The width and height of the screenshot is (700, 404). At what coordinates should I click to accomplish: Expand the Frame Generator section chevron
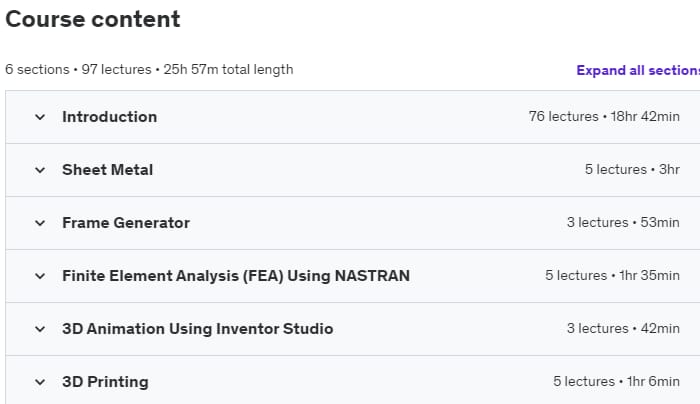point(40,223)
